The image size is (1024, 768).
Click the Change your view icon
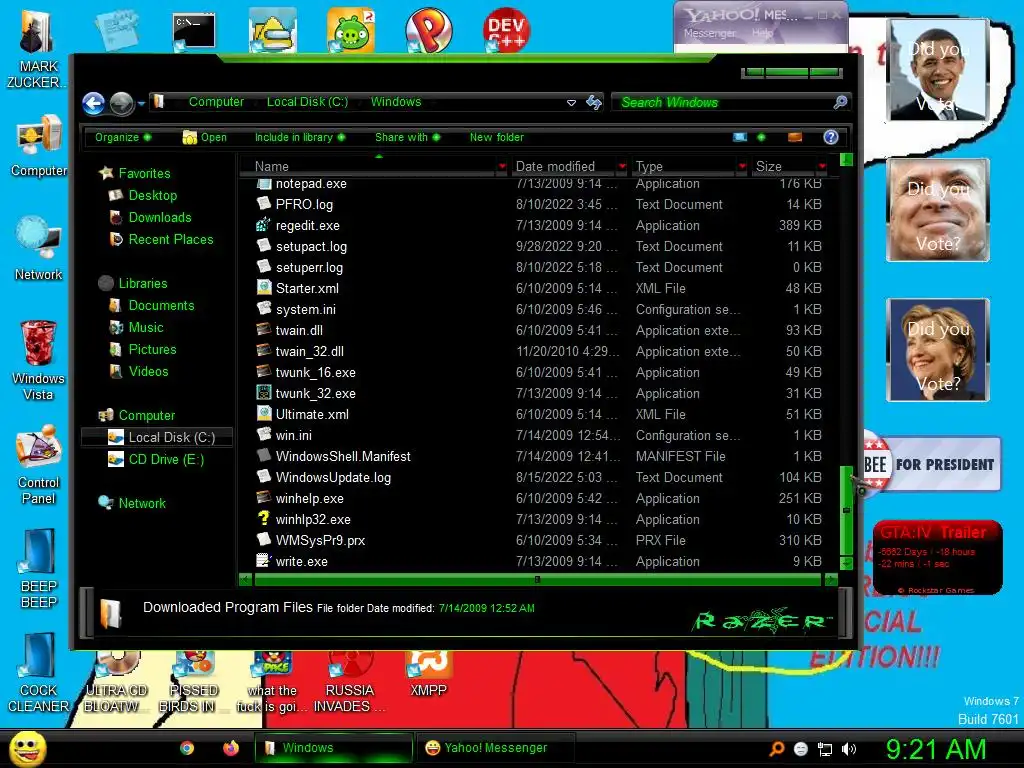click(740, 137)
